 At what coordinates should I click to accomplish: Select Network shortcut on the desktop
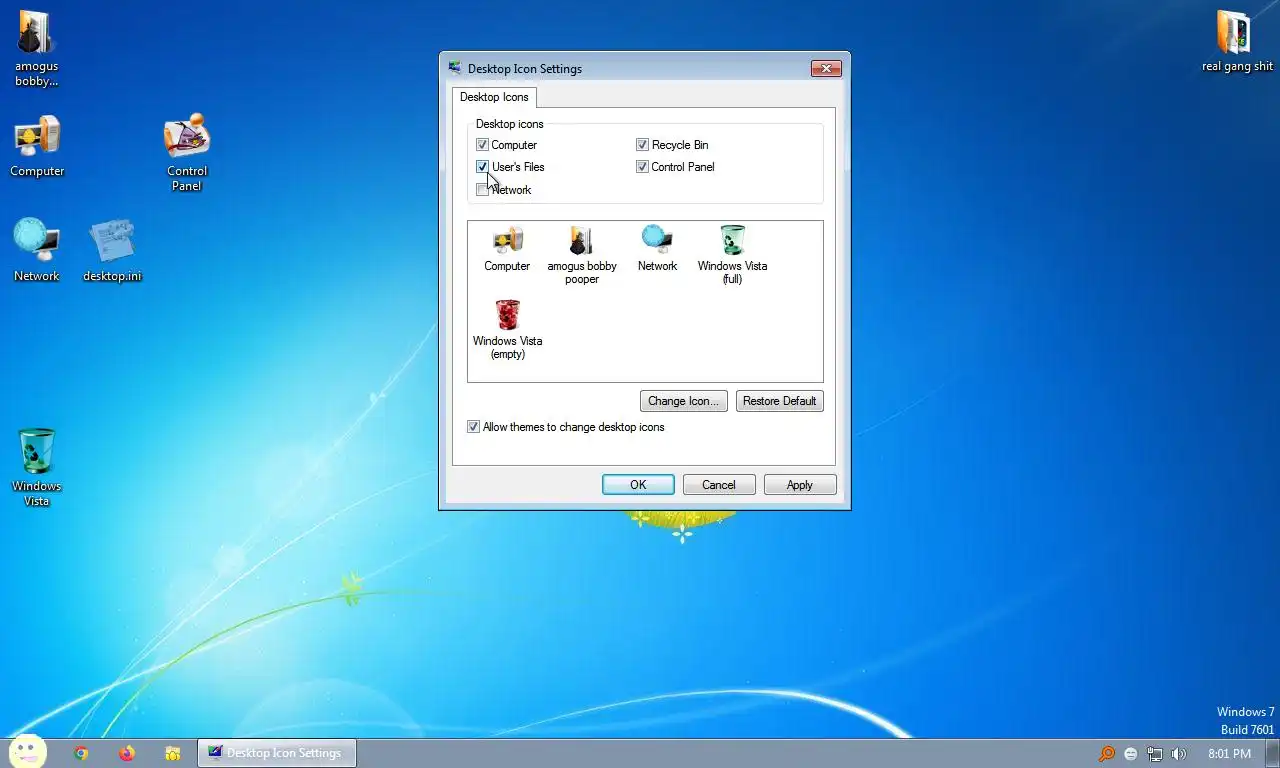pyautogui.click(x=37, y=251)
